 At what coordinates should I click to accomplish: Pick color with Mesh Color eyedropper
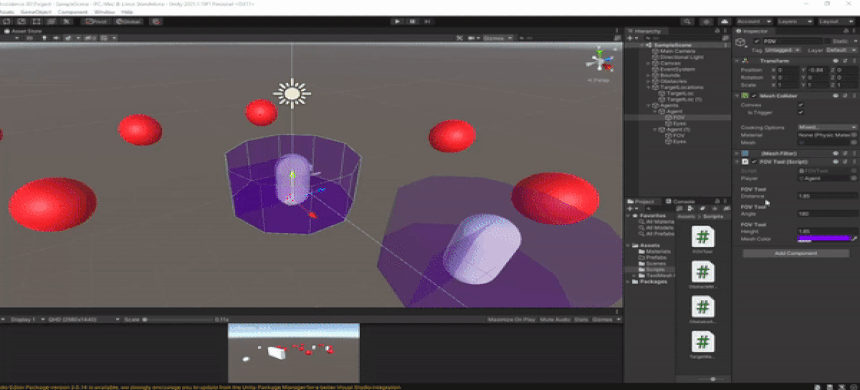point(855,239)
